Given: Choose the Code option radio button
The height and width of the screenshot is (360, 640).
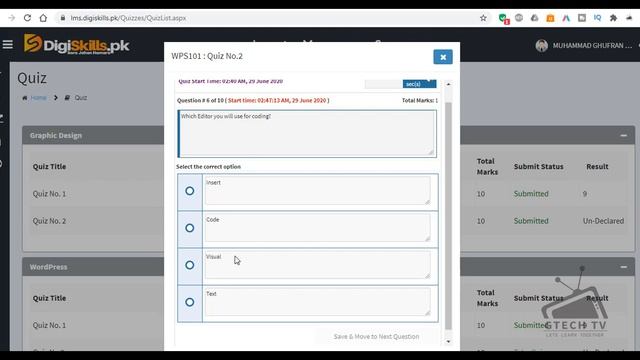Looking at the screenshot, I should [x=189, y=228].
